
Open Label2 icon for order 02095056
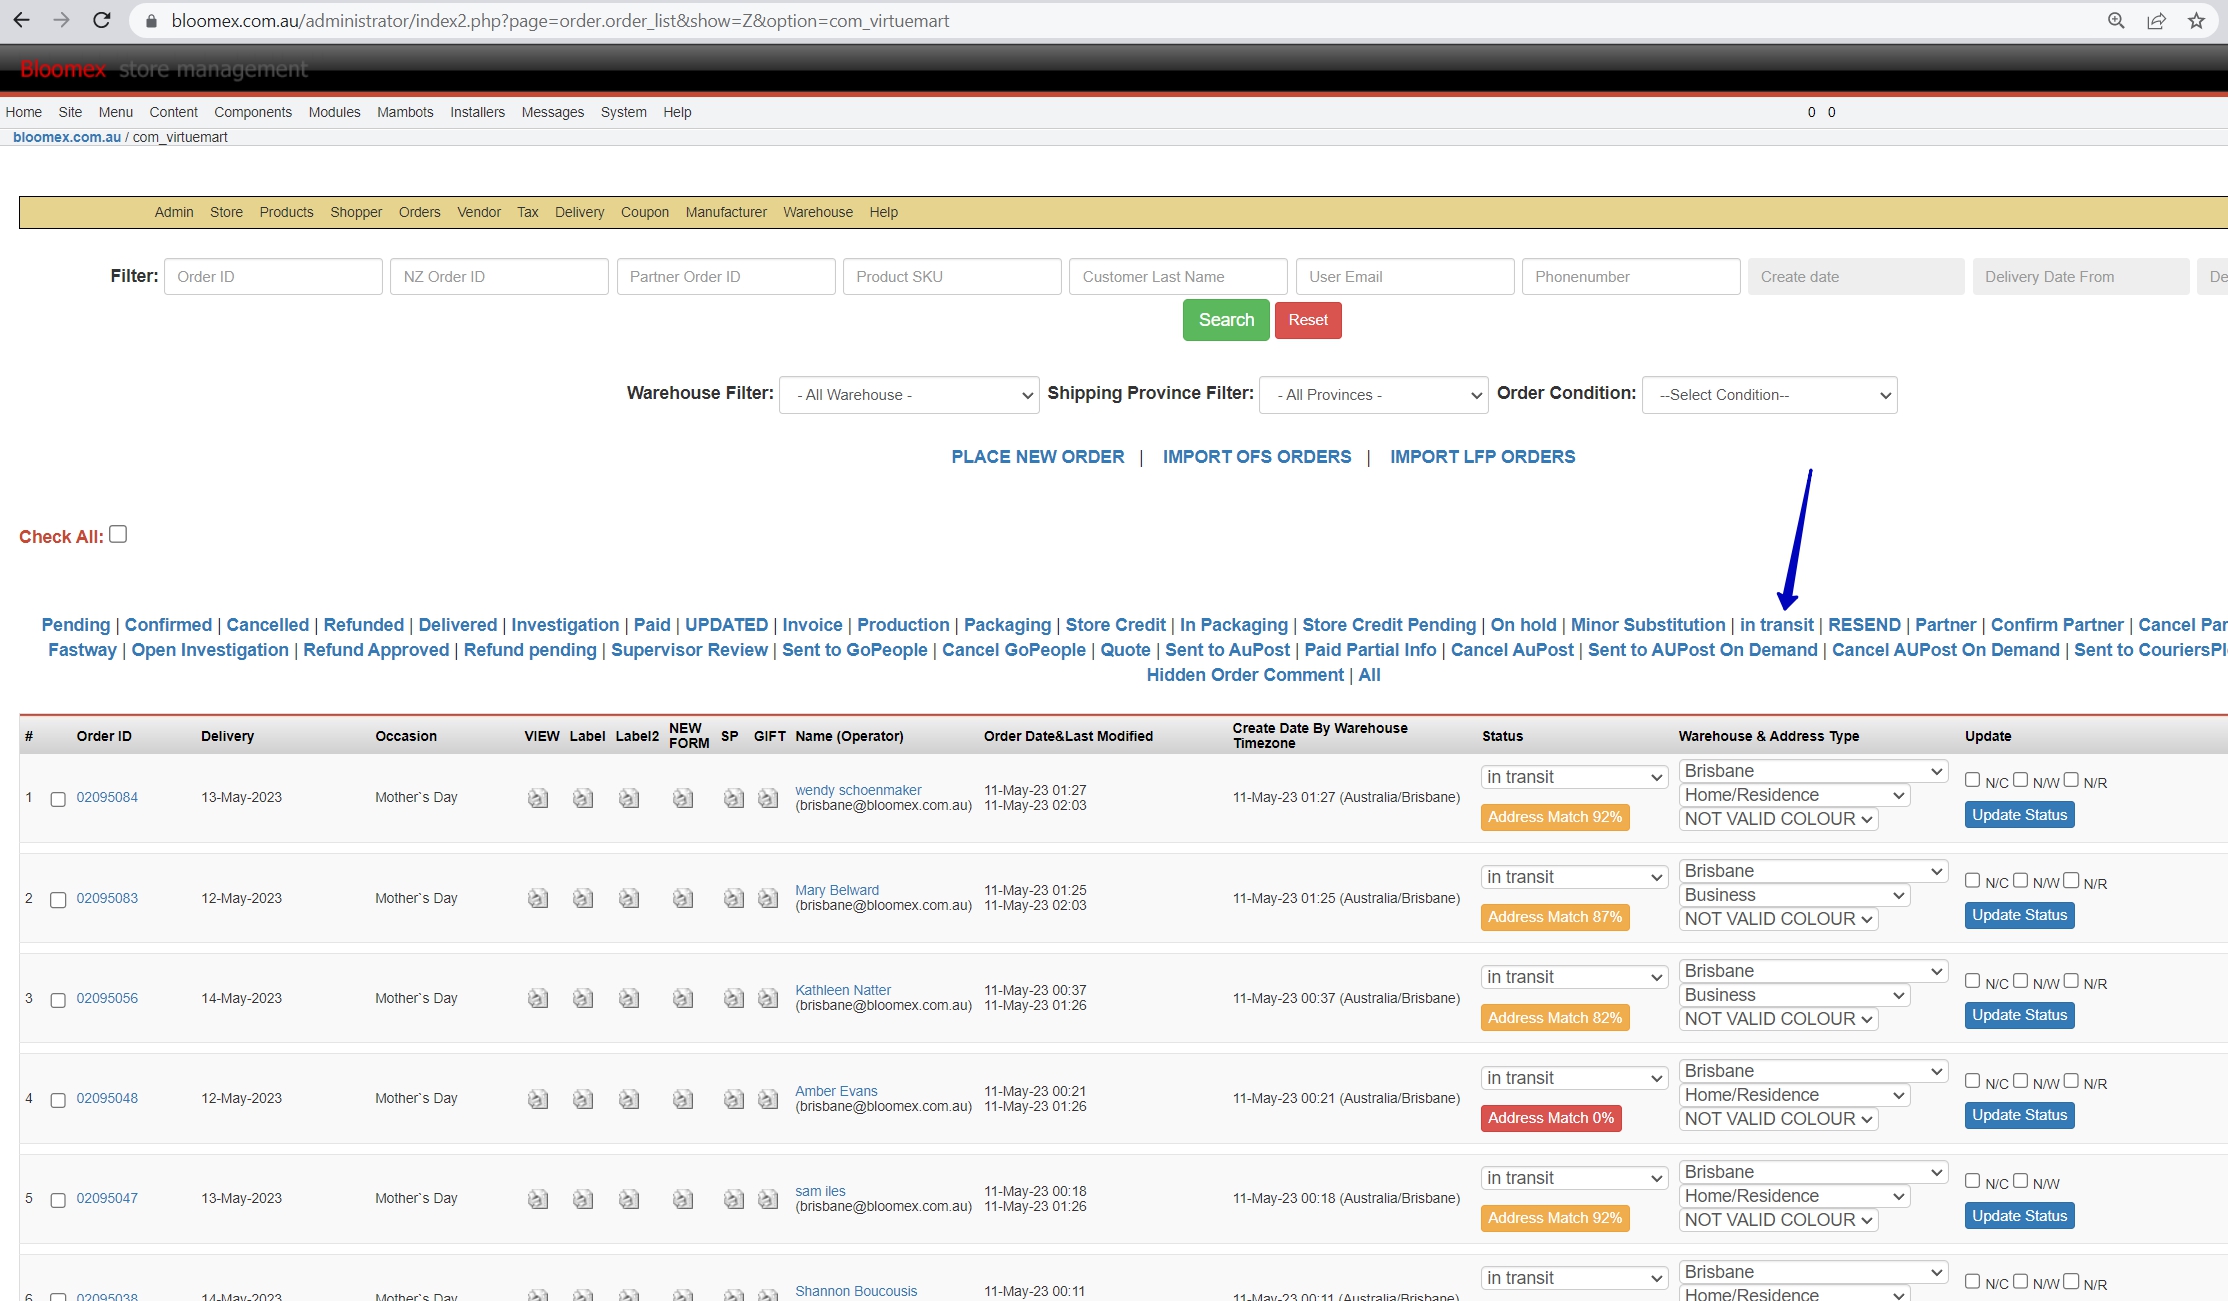629,998
